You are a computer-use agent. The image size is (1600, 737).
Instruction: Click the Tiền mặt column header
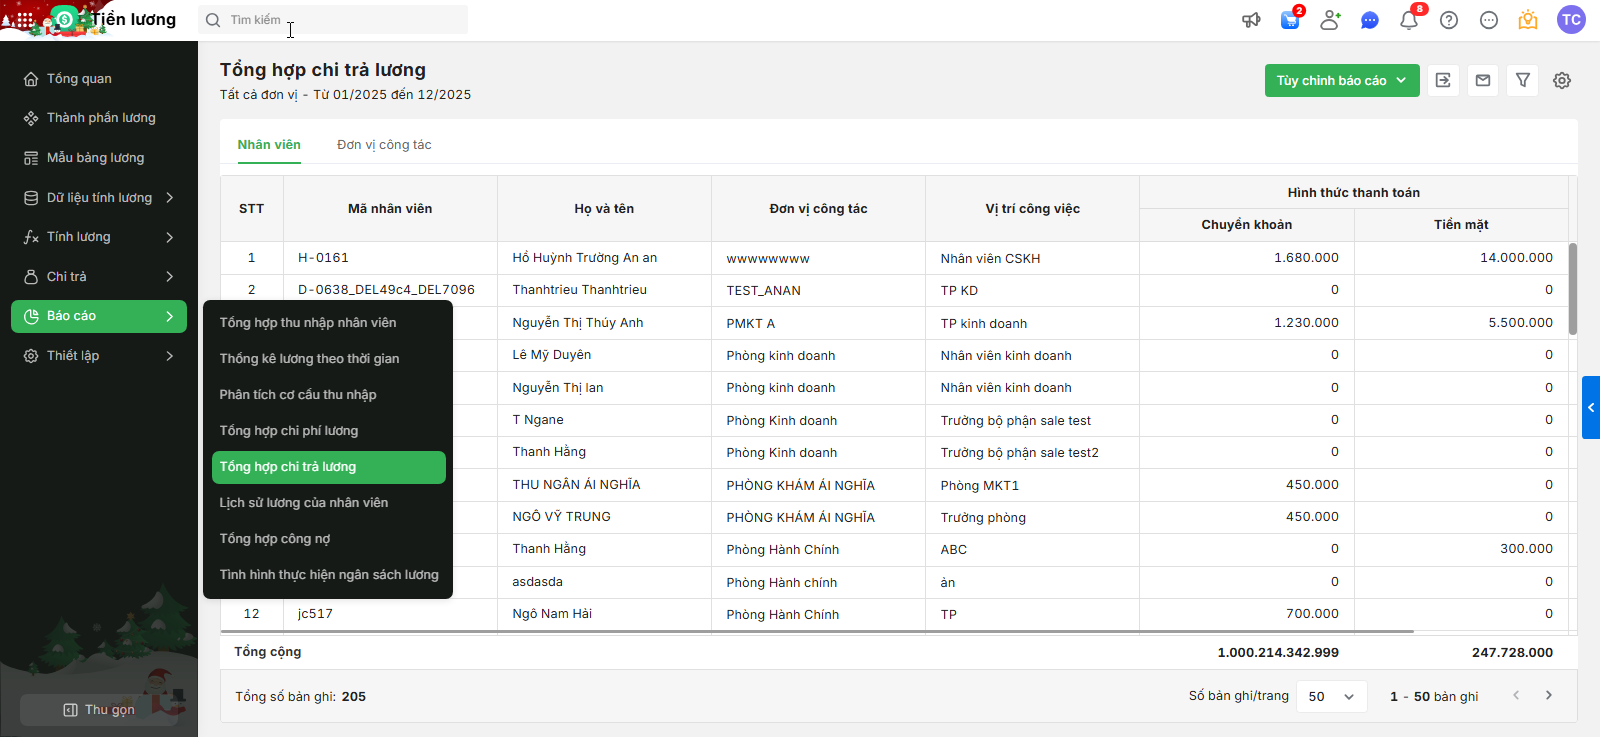pos(1461,225)
